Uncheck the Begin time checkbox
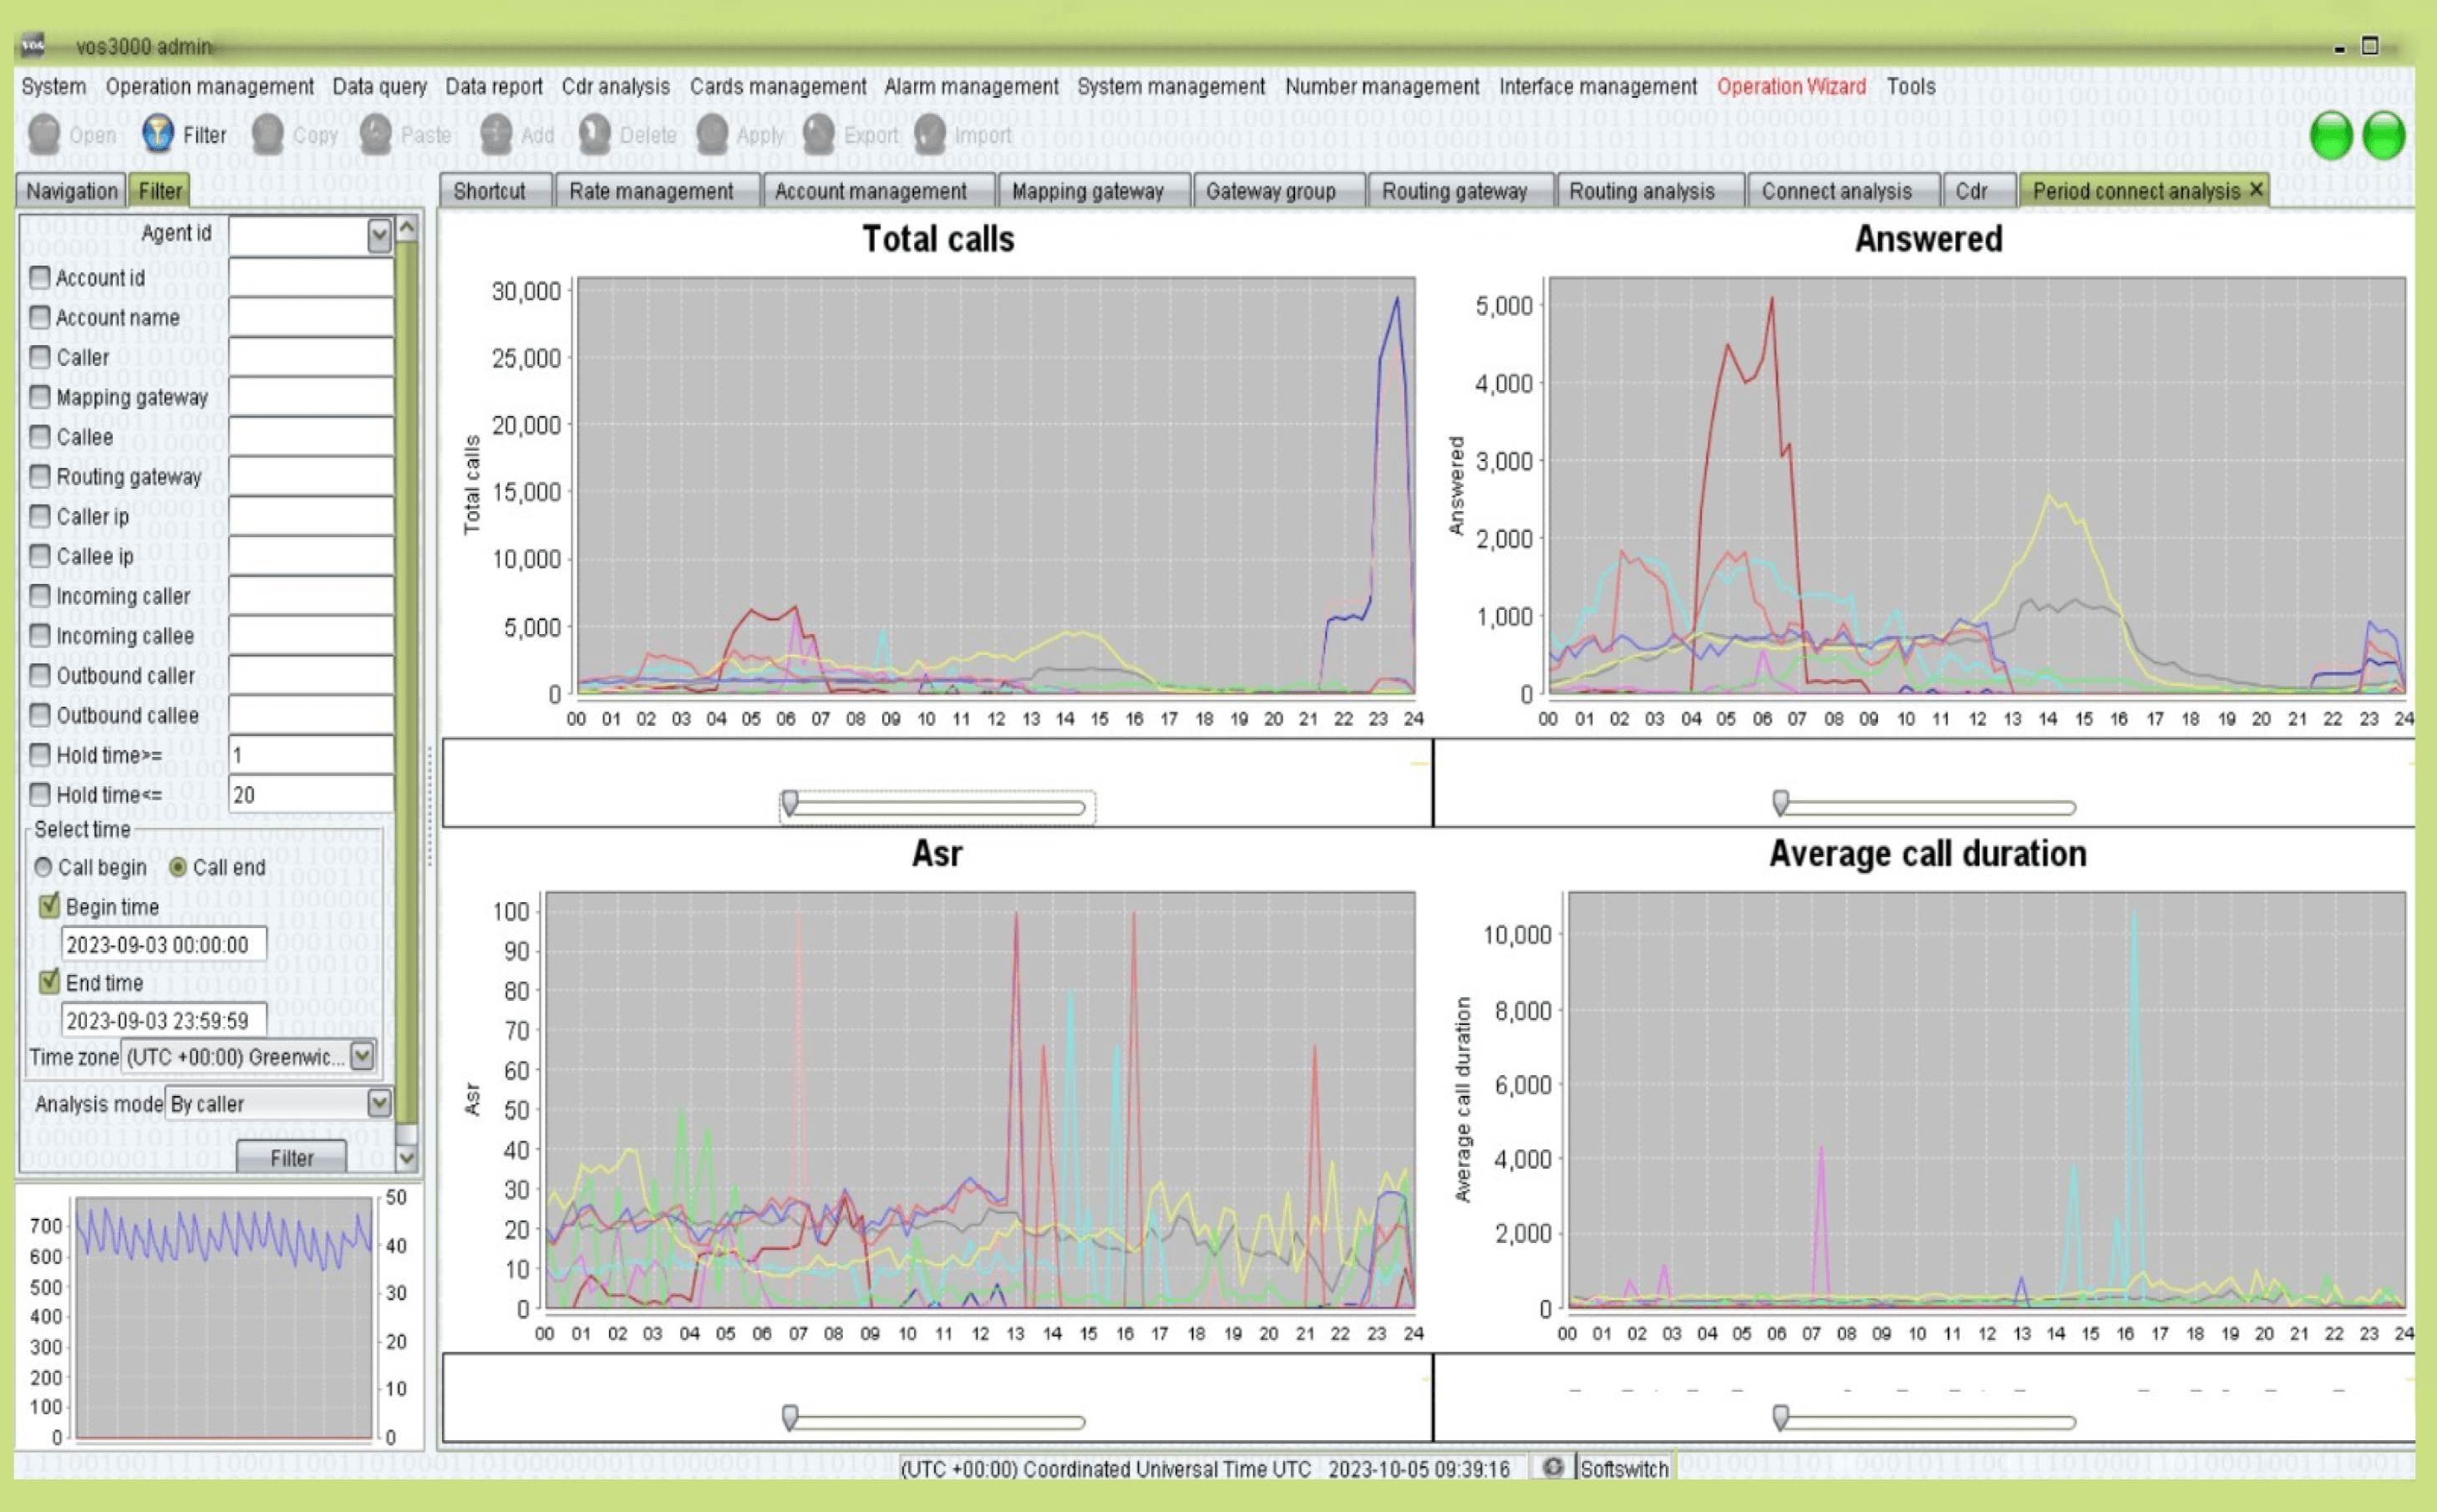Viewport: 2437px width, 1512px height. click(49, 906)
